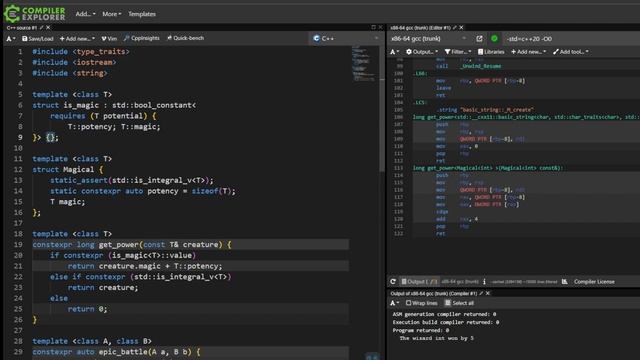640x360 pixels.
Task: Click rename pencil on compiler tab
Action: pos(455,28)
